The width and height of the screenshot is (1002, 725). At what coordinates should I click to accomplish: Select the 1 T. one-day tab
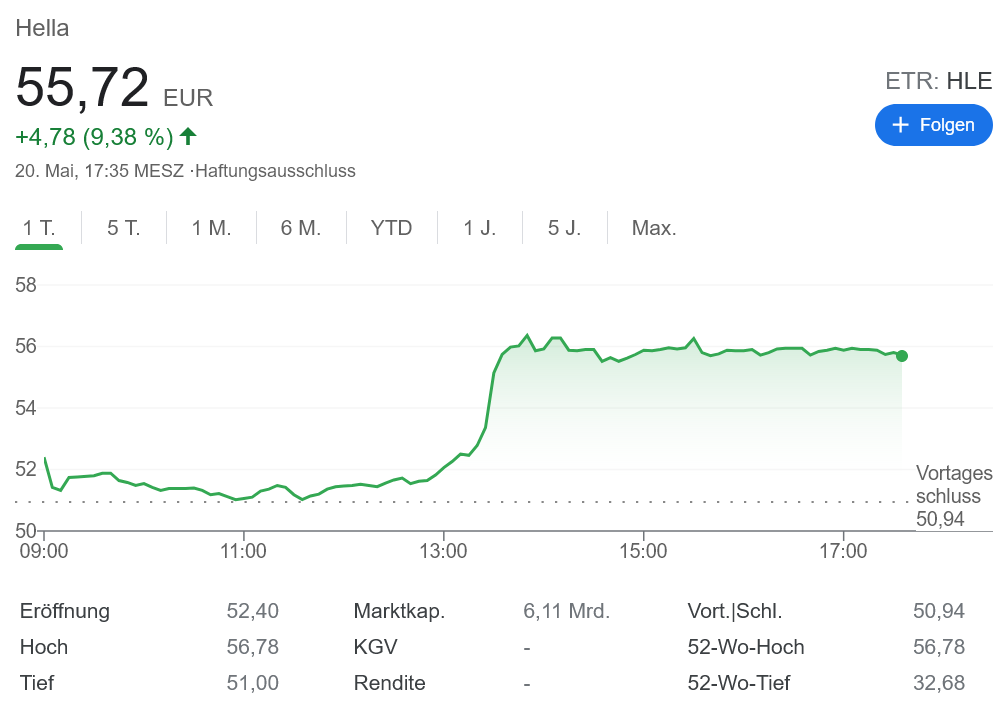39,228
